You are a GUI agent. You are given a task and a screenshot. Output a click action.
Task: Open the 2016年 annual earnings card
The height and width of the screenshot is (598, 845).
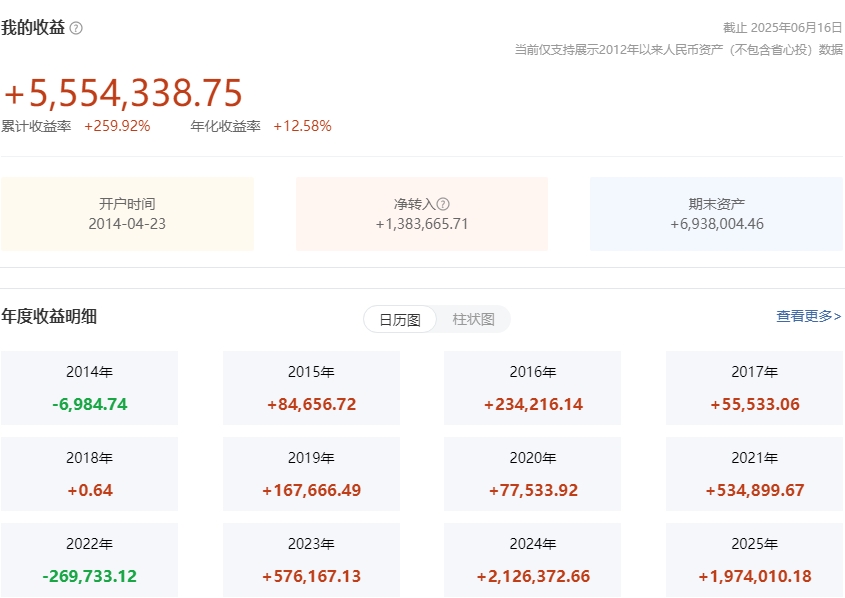click(x=532, y=388)
